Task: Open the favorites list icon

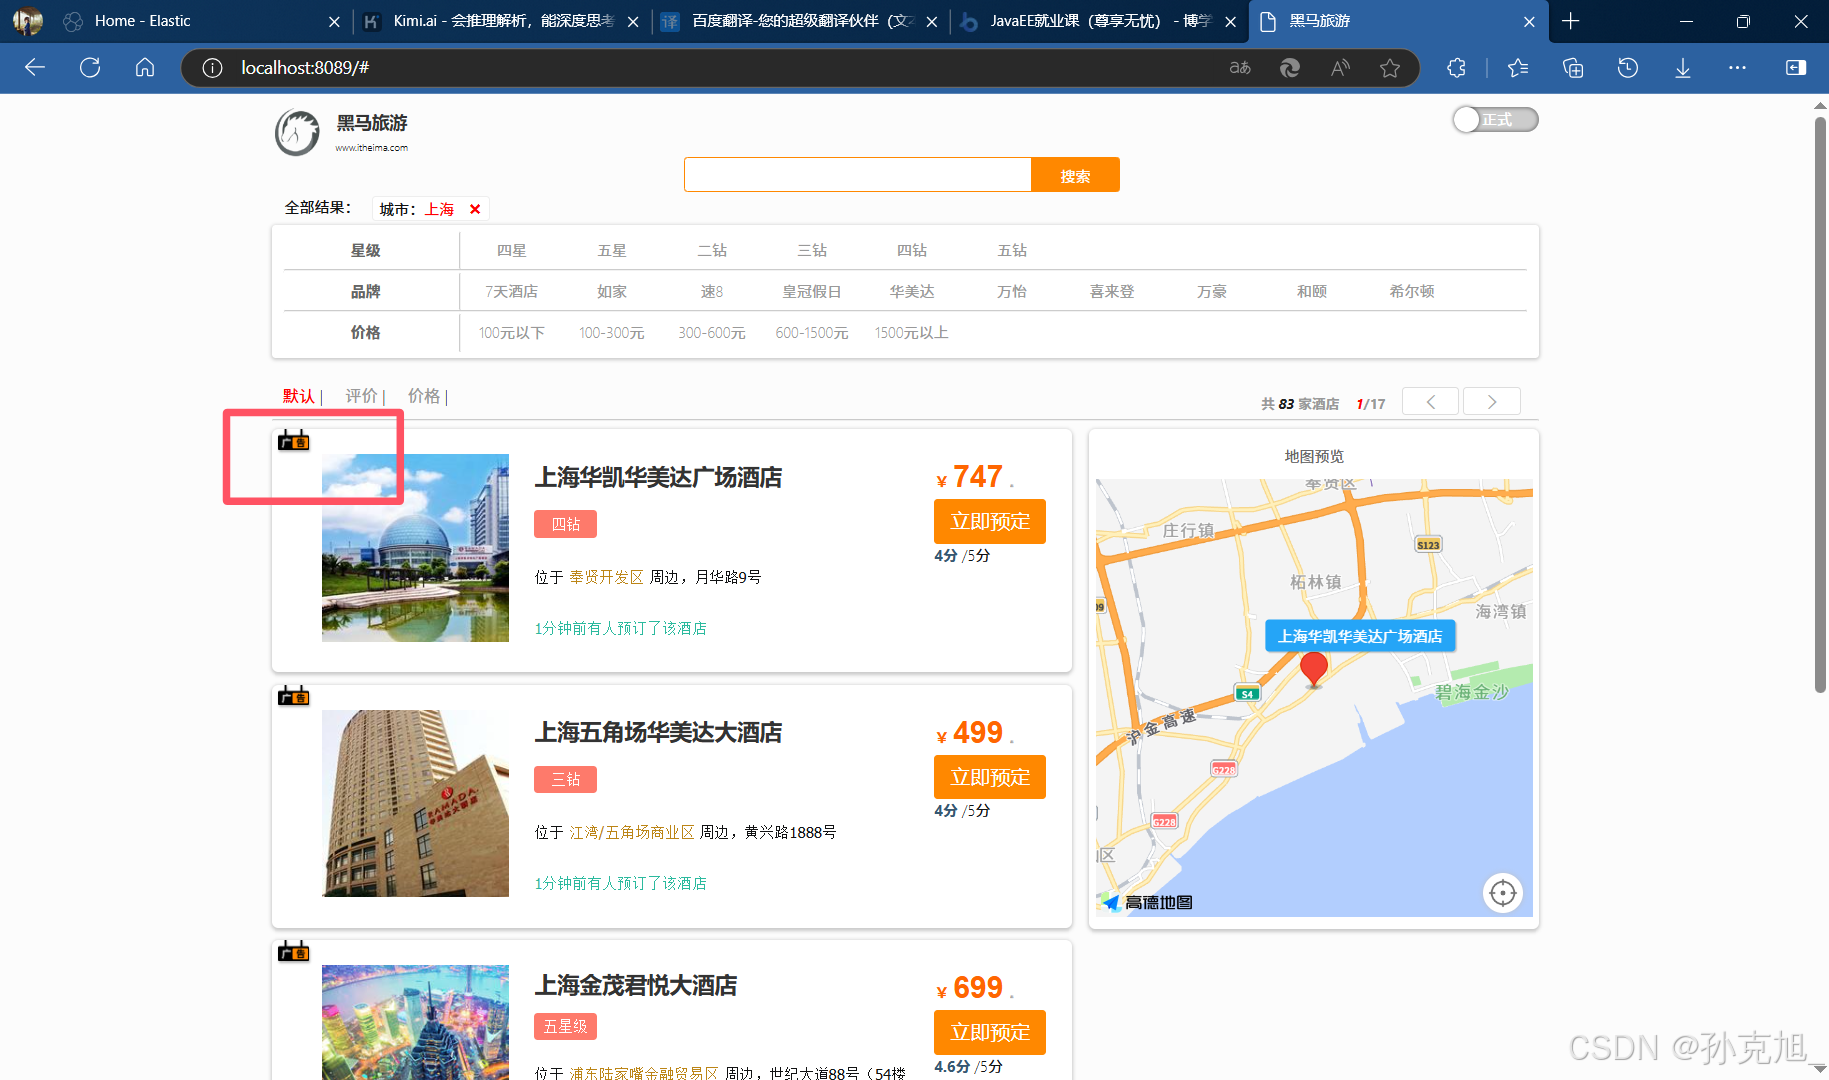Action: tap(1518, 67)
